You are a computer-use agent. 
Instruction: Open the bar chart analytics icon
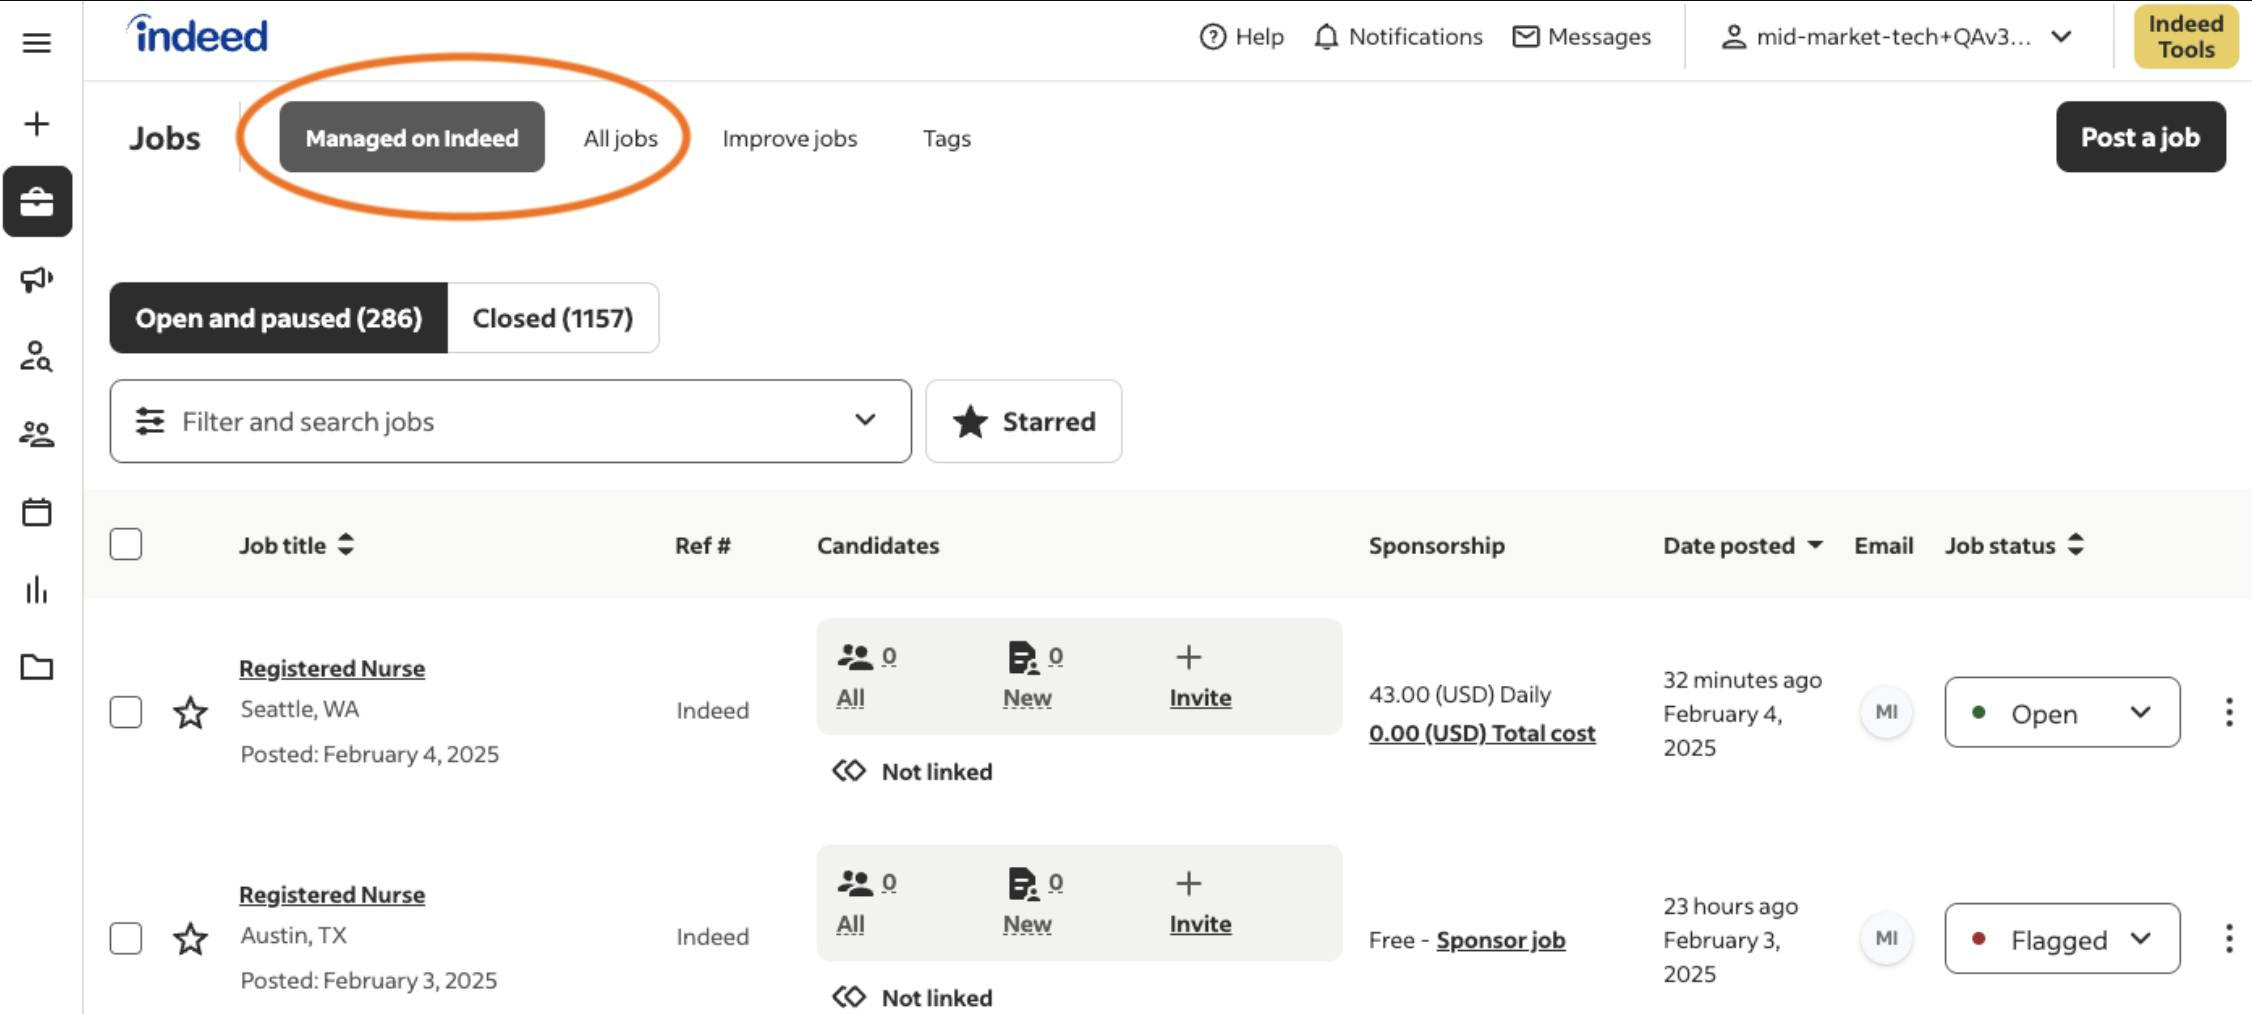(x=37, y=590)
